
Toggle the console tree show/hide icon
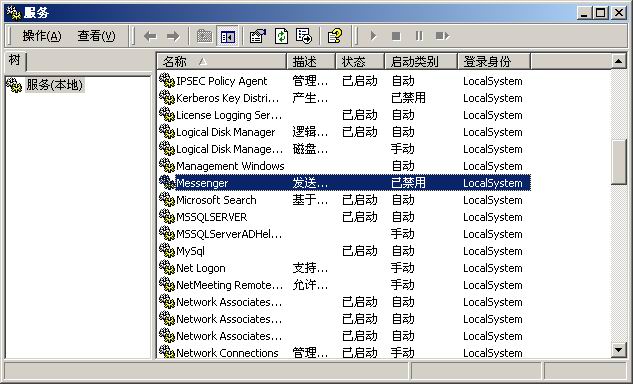(x=228, y=36)
